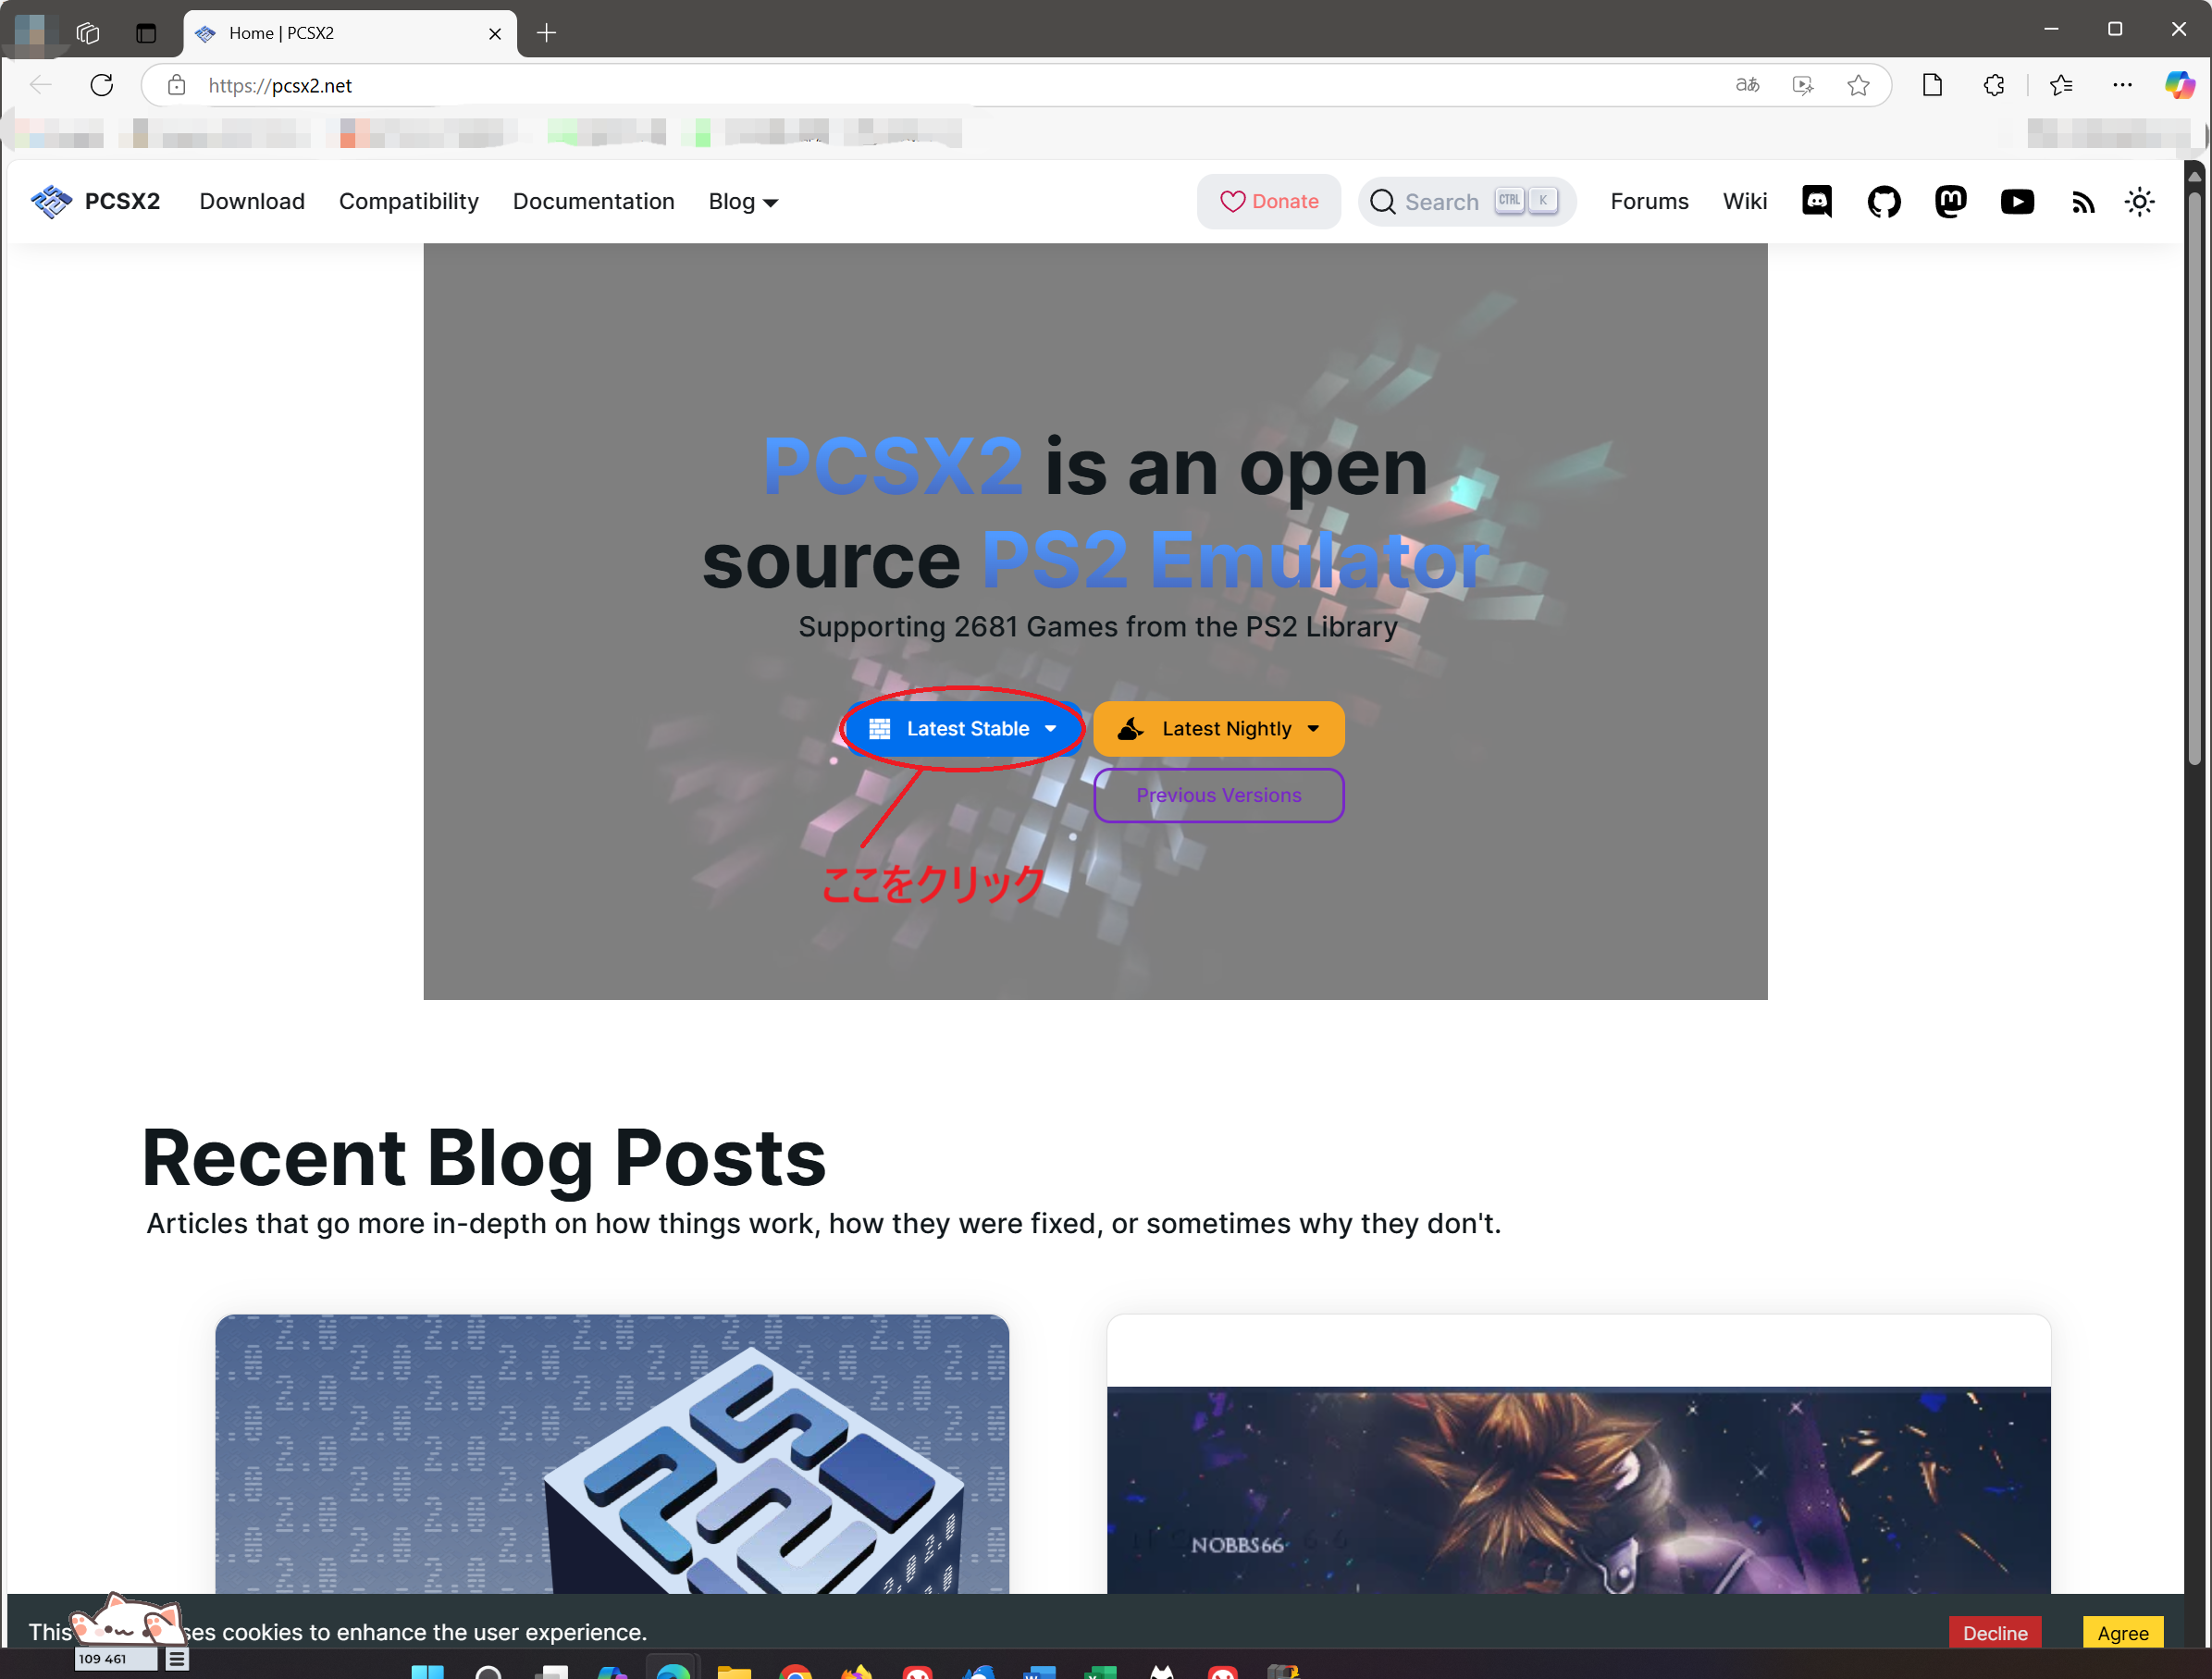Viewport: 2212px width, 1679px height.
Task: Open the PS2 cube blog post thumbnail
Action: coord(612,1453)
